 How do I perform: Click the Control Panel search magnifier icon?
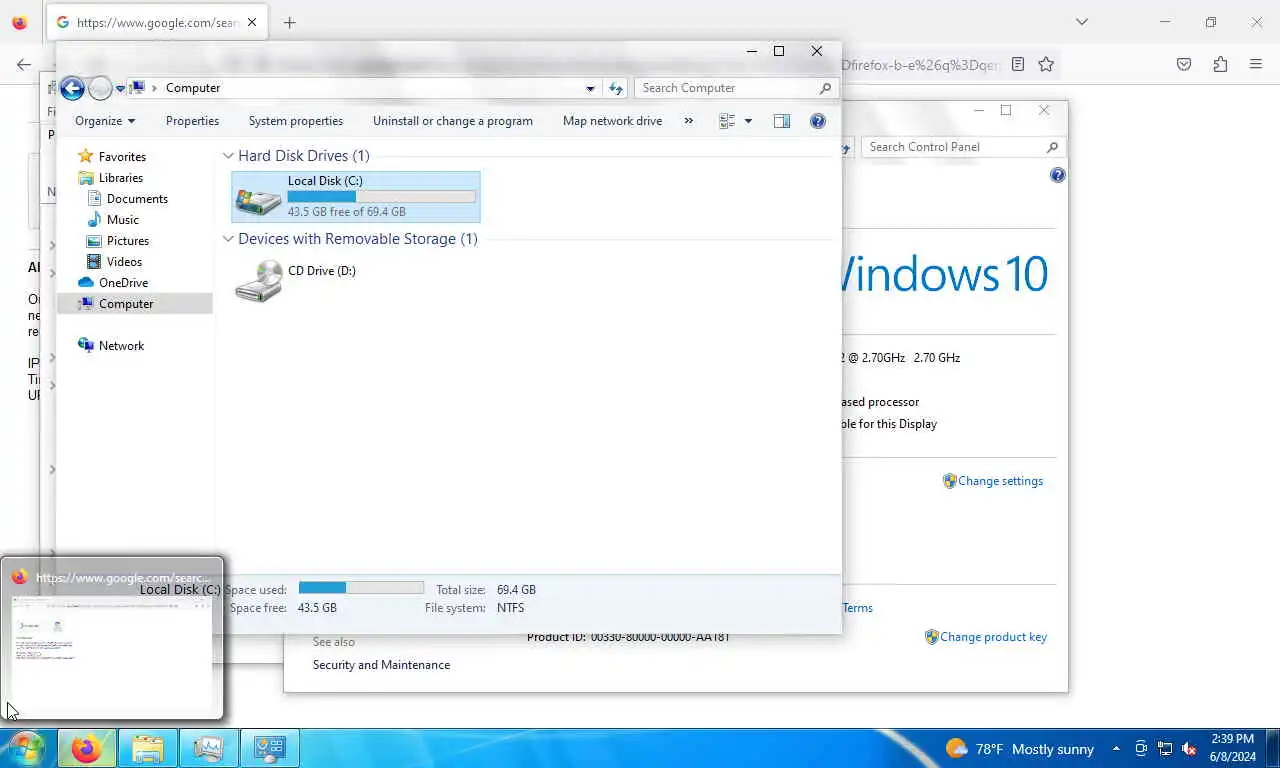tap(1052, 147)
